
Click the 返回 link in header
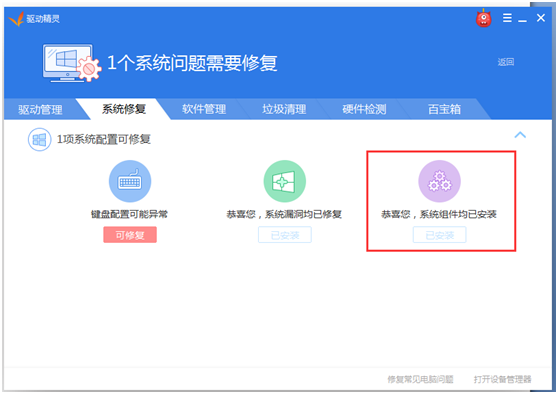point(506,62)
